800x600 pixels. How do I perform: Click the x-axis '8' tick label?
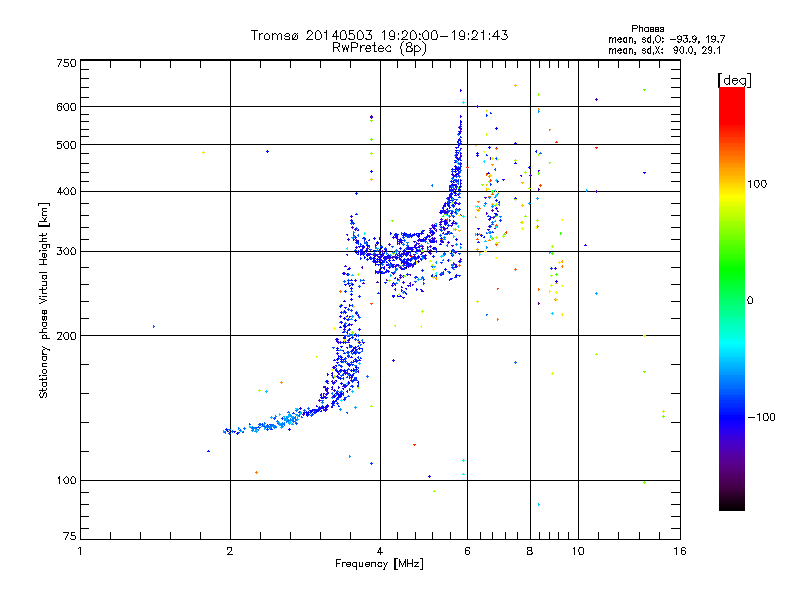coord(530,551)
